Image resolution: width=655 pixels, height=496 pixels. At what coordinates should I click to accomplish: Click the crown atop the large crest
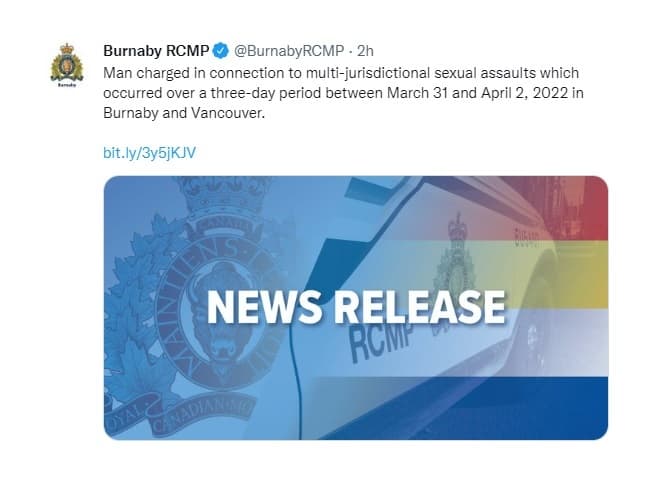[x=212, y=193]
